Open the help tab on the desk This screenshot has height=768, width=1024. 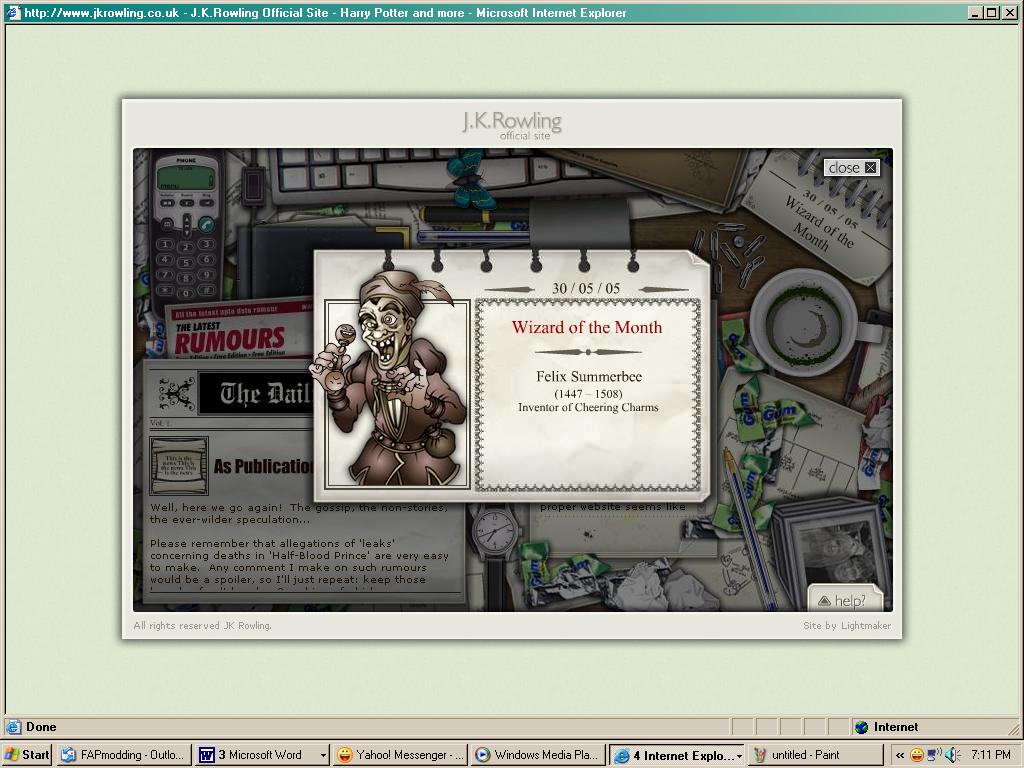click(846, 599)
